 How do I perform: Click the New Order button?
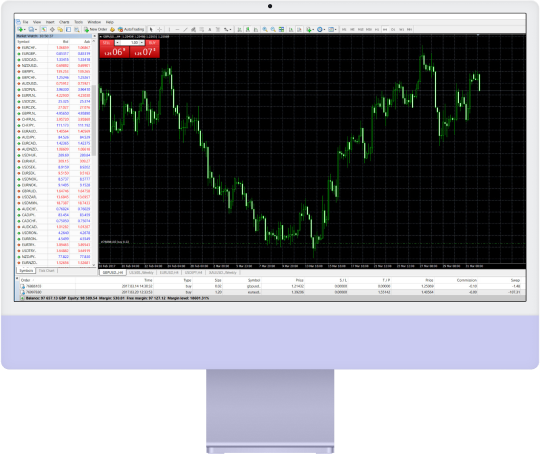95,30
